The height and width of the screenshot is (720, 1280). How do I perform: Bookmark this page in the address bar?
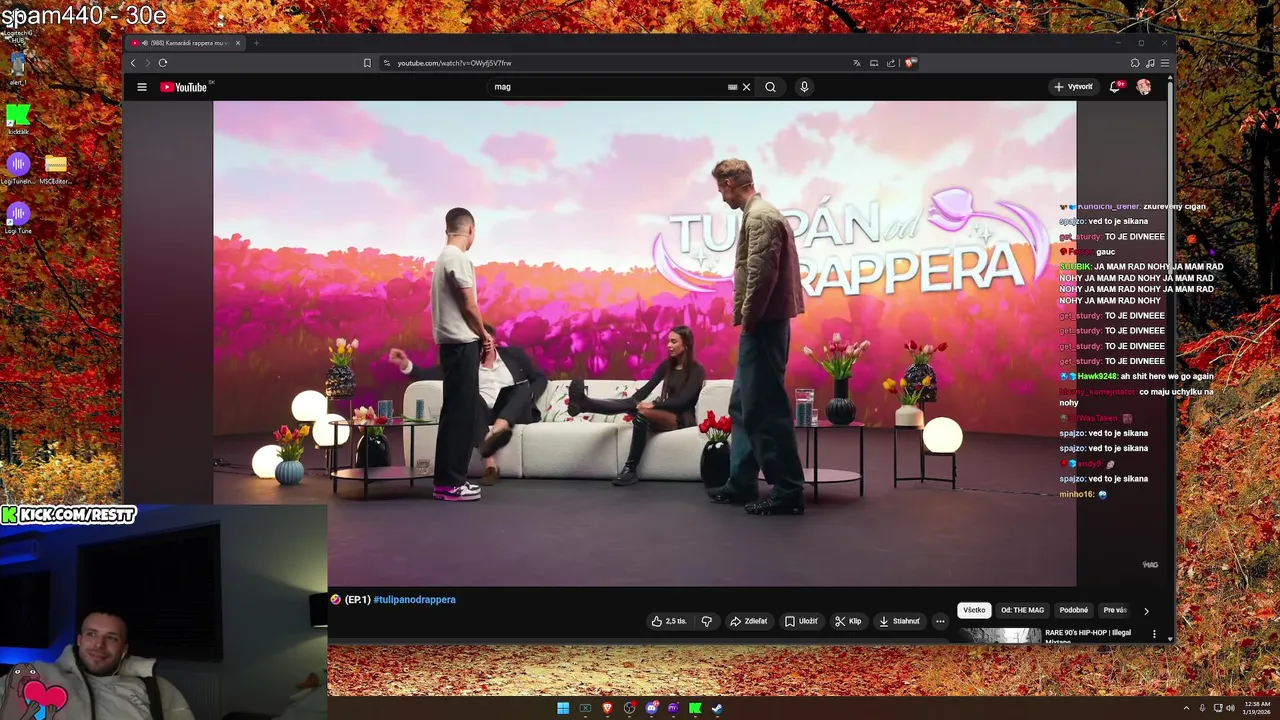click(x=367, y=63)
